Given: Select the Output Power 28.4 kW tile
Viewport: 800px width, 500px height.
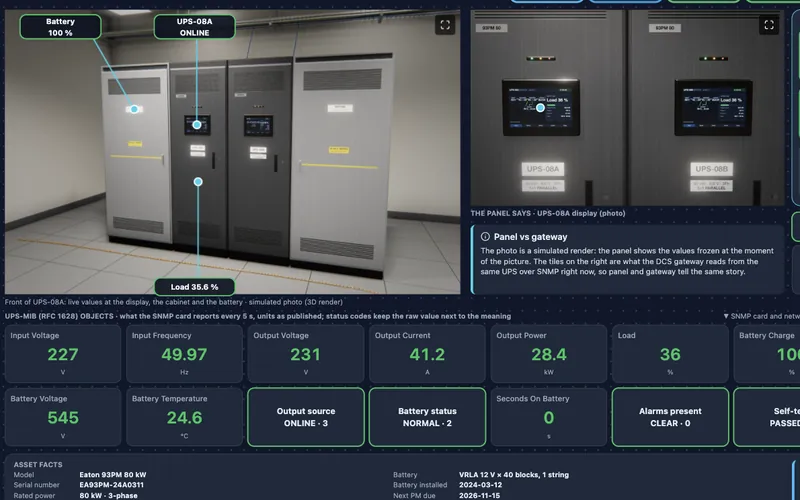Looking at the screenshot, I should pyautogui.click(x=548, y=354).
